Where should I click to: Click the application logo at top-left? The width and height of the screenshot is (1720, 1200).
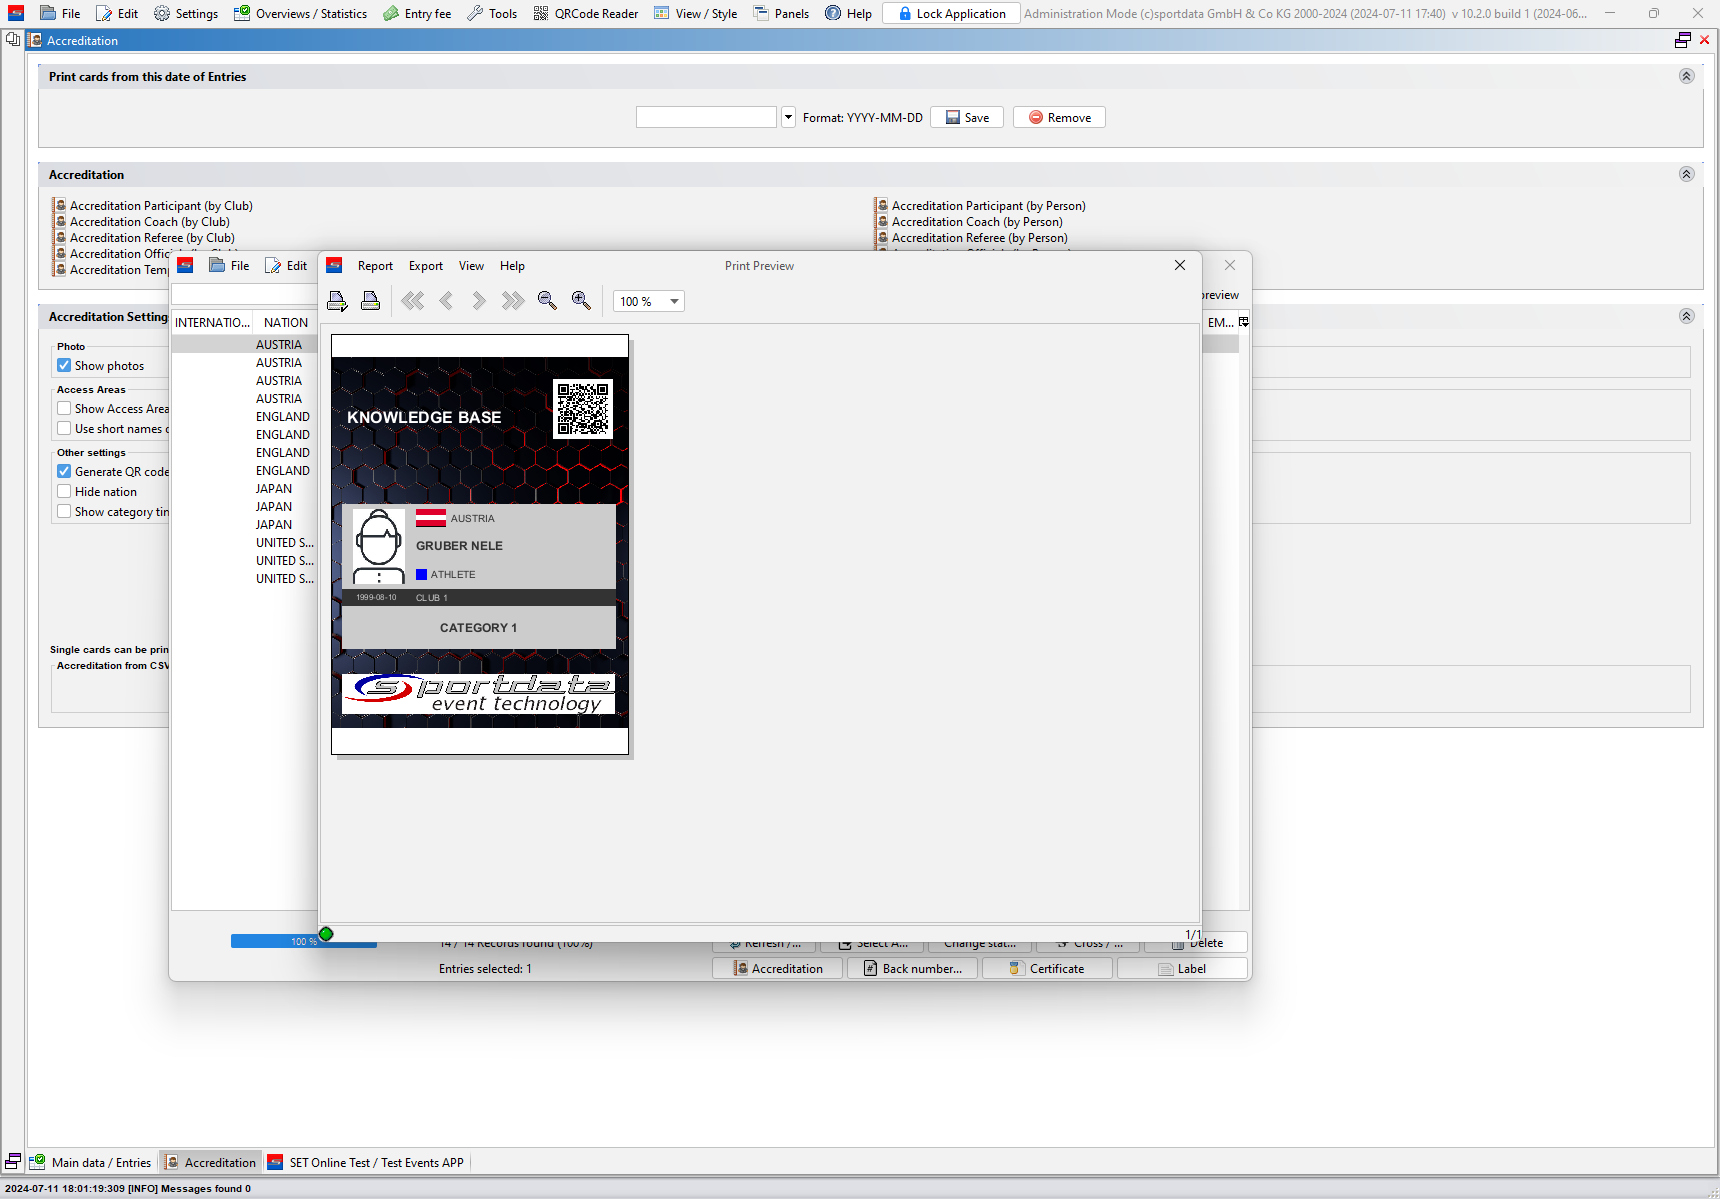[x=16, y=13]
